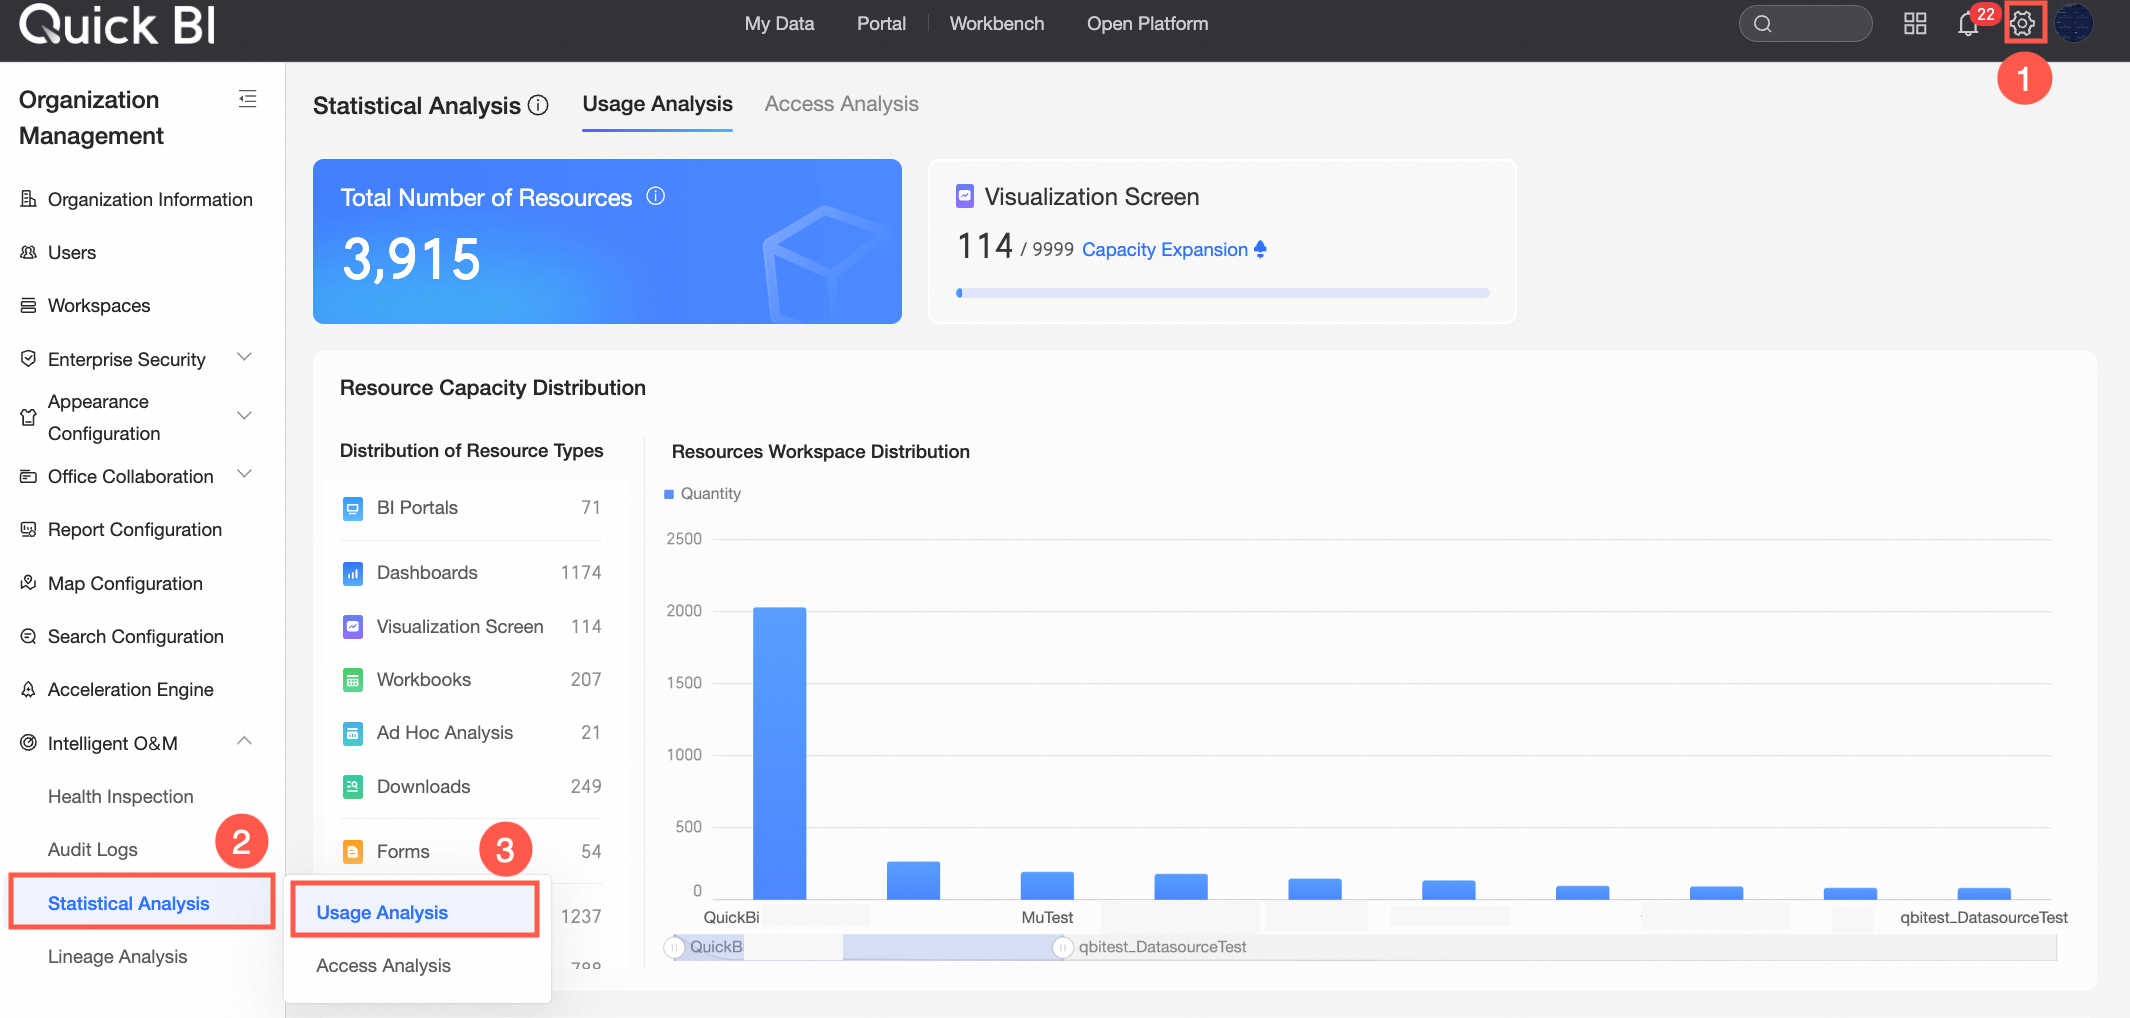Screen dimensions: 2130x1018
Task: Open Audit Logs page
Action: click(93, 850)
